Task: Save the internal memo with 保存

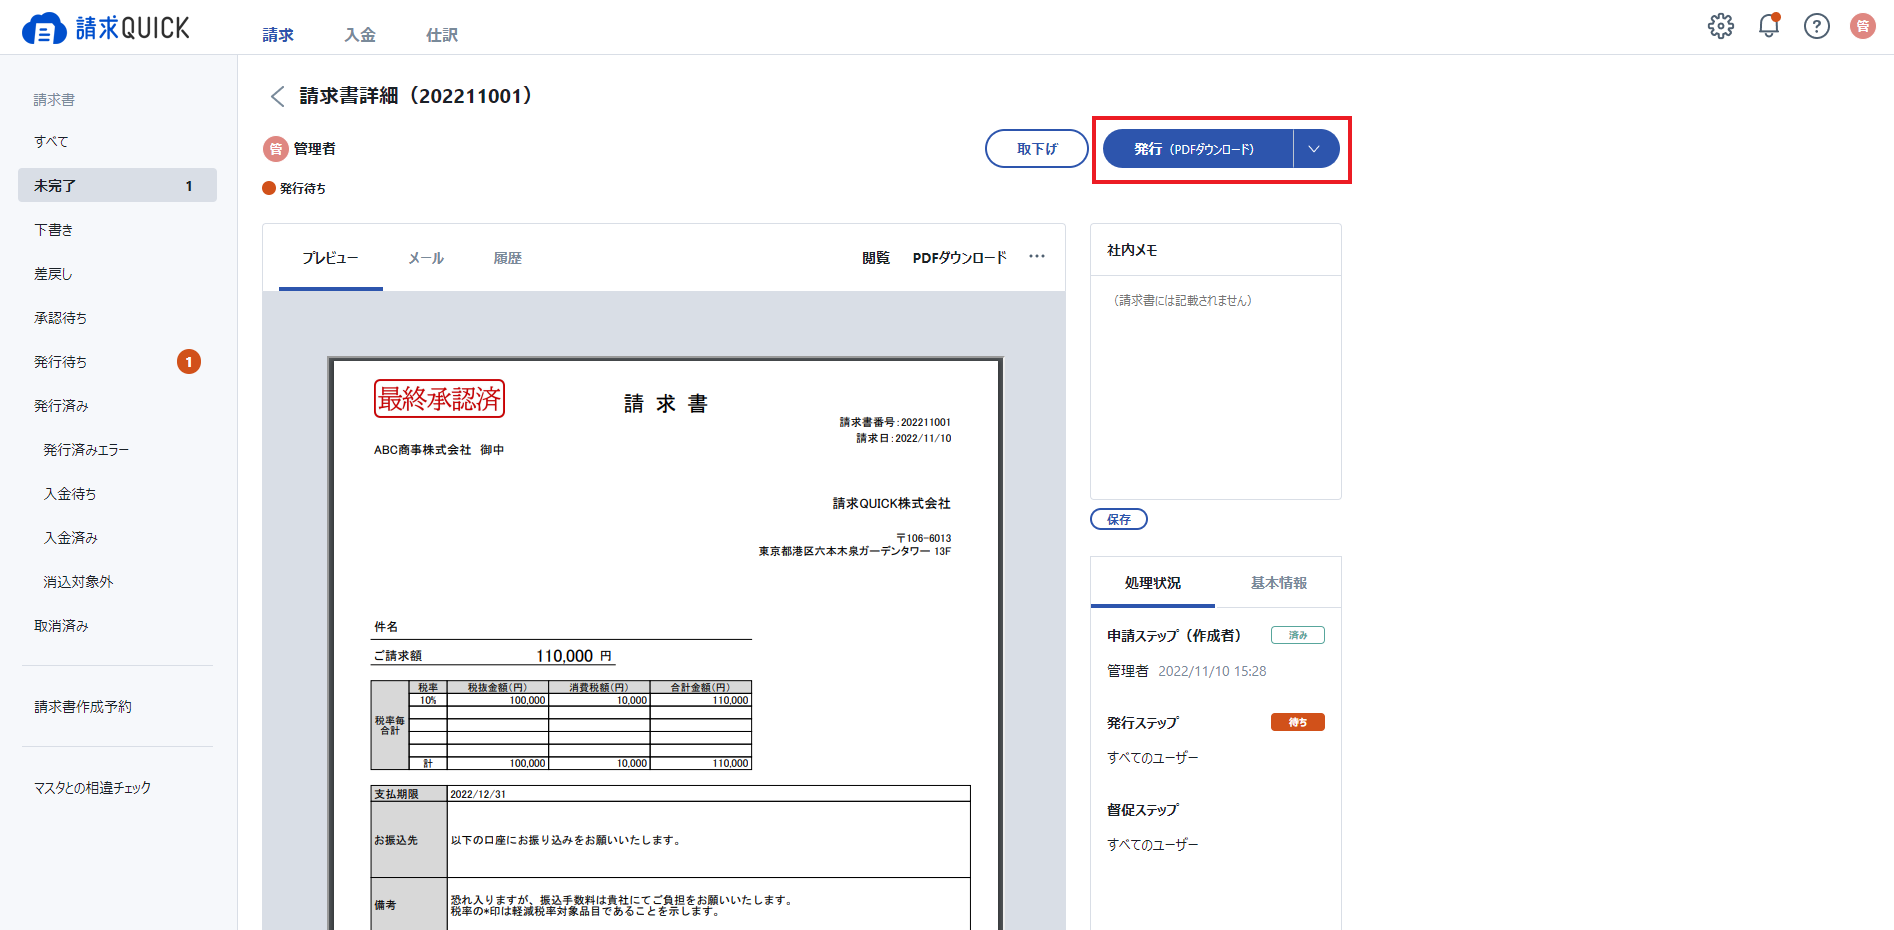Action: [x=1119, y=519]
